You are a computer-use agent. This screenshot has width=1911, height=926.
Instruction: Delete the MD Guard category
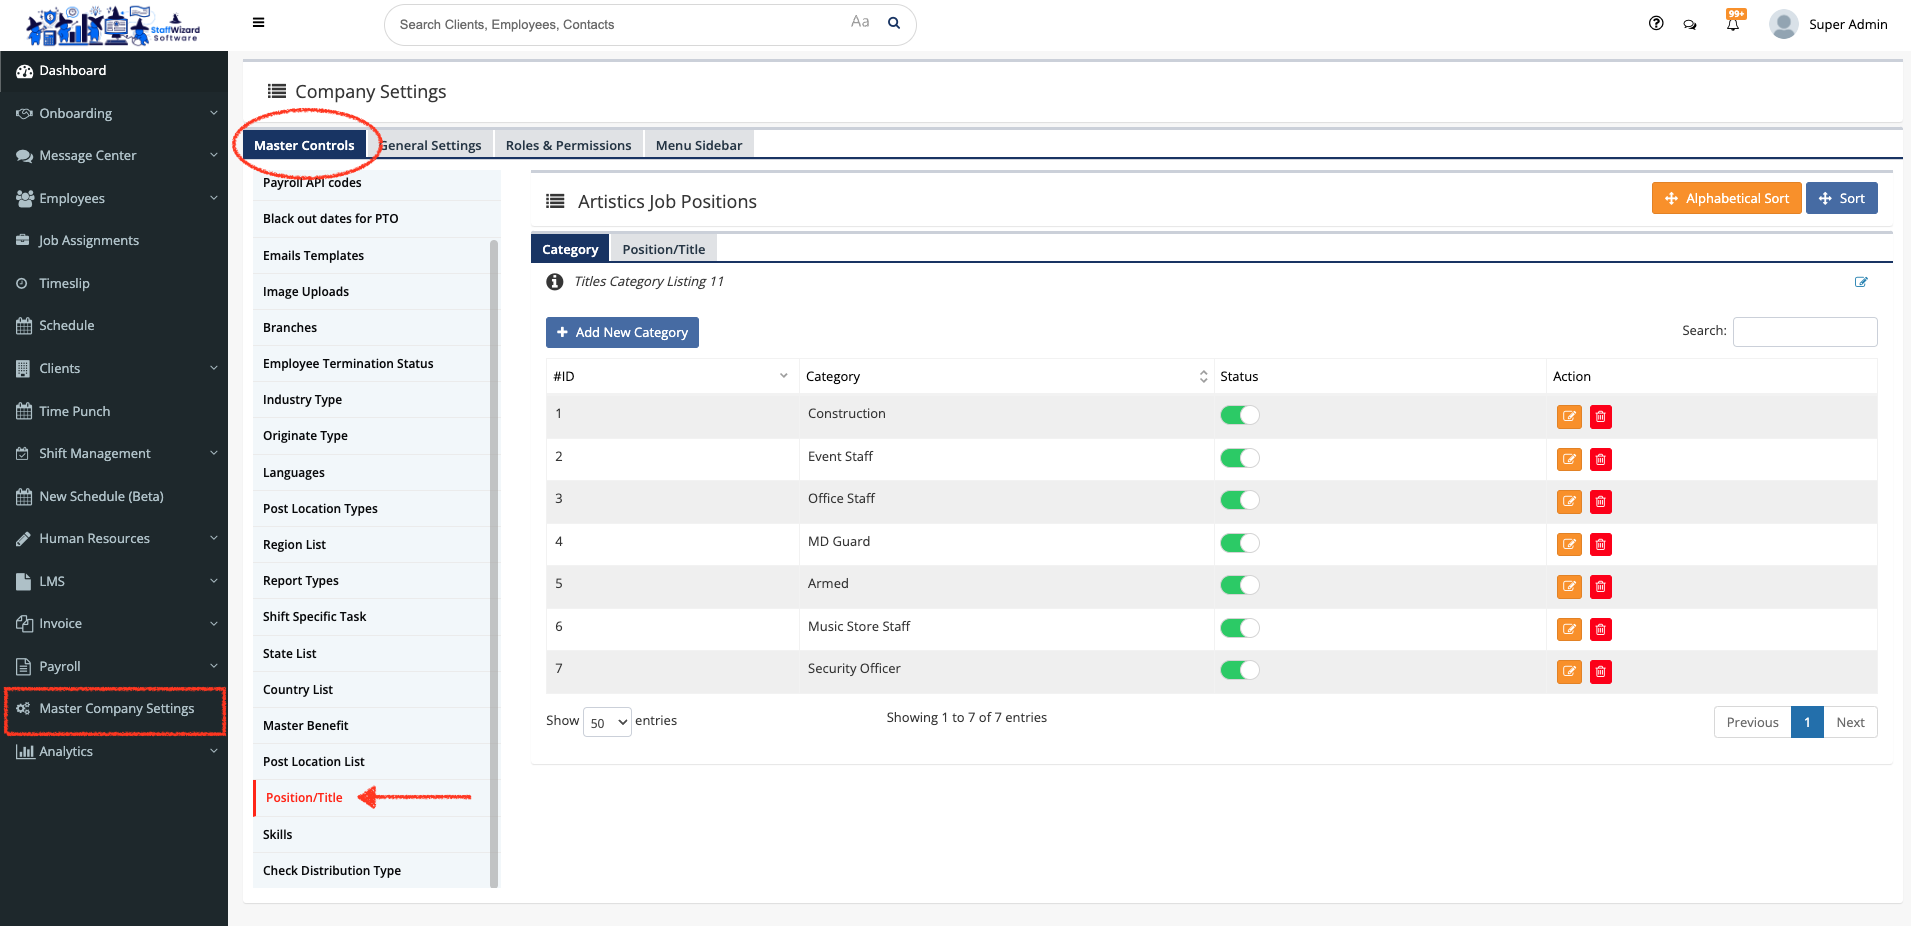click(x=1600, y=545)
